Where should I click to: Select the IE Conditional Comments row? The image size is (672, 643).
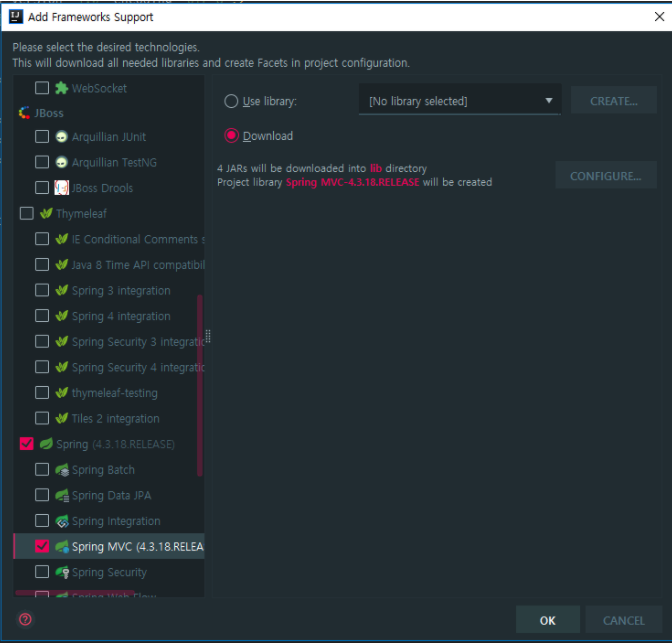(109, 239)
